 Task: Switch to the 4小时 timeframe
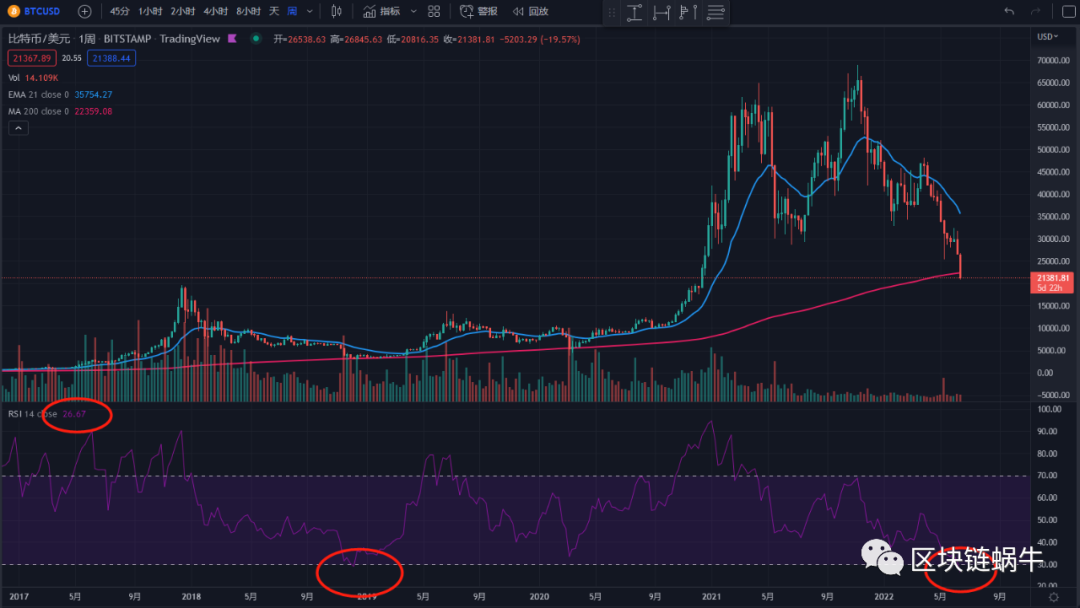pyautogui.click(x=214, y=11)
